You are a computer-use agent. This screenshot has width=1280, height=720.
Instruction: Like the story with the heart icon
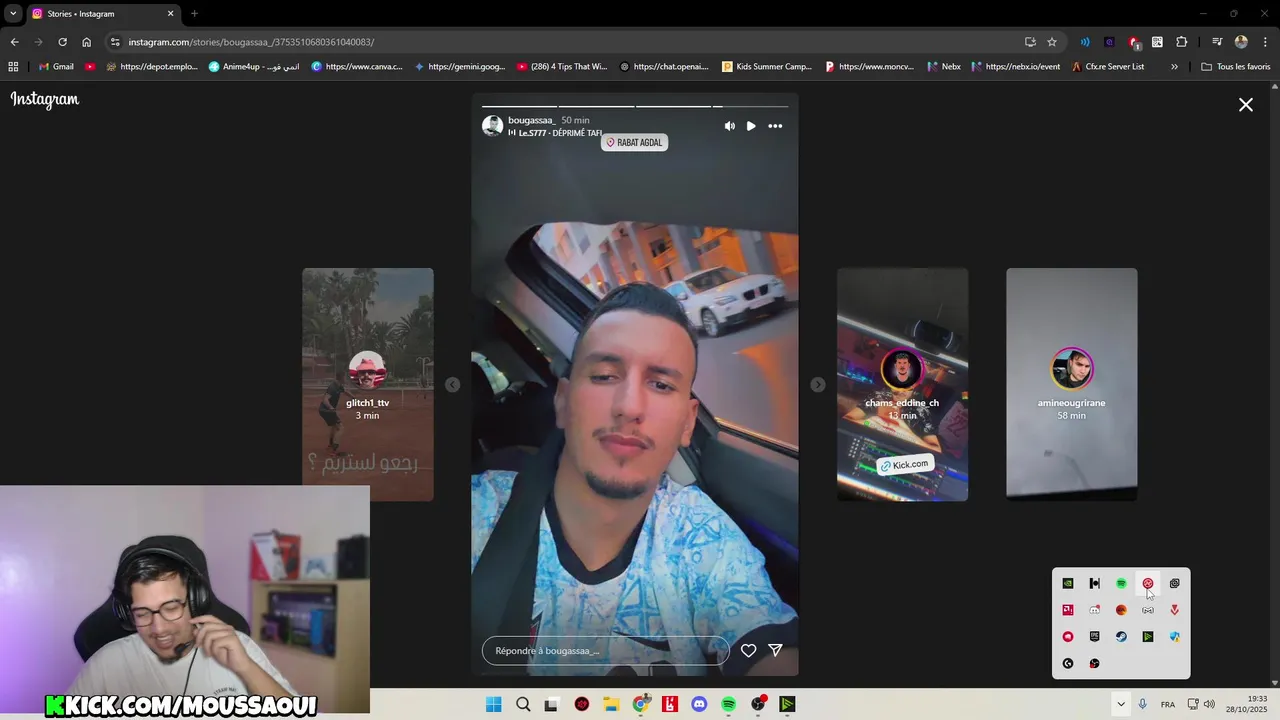(748, 650)
